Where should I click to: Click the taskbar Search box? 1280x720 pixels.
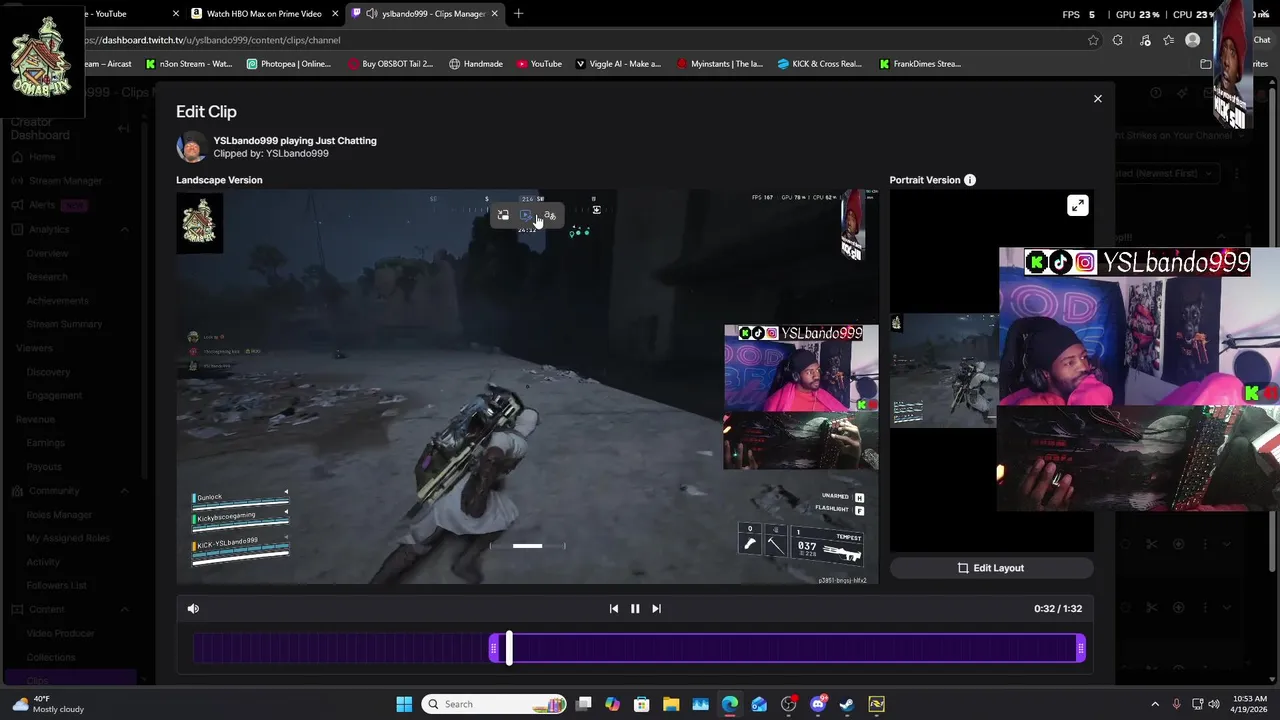tap(494, 704)
